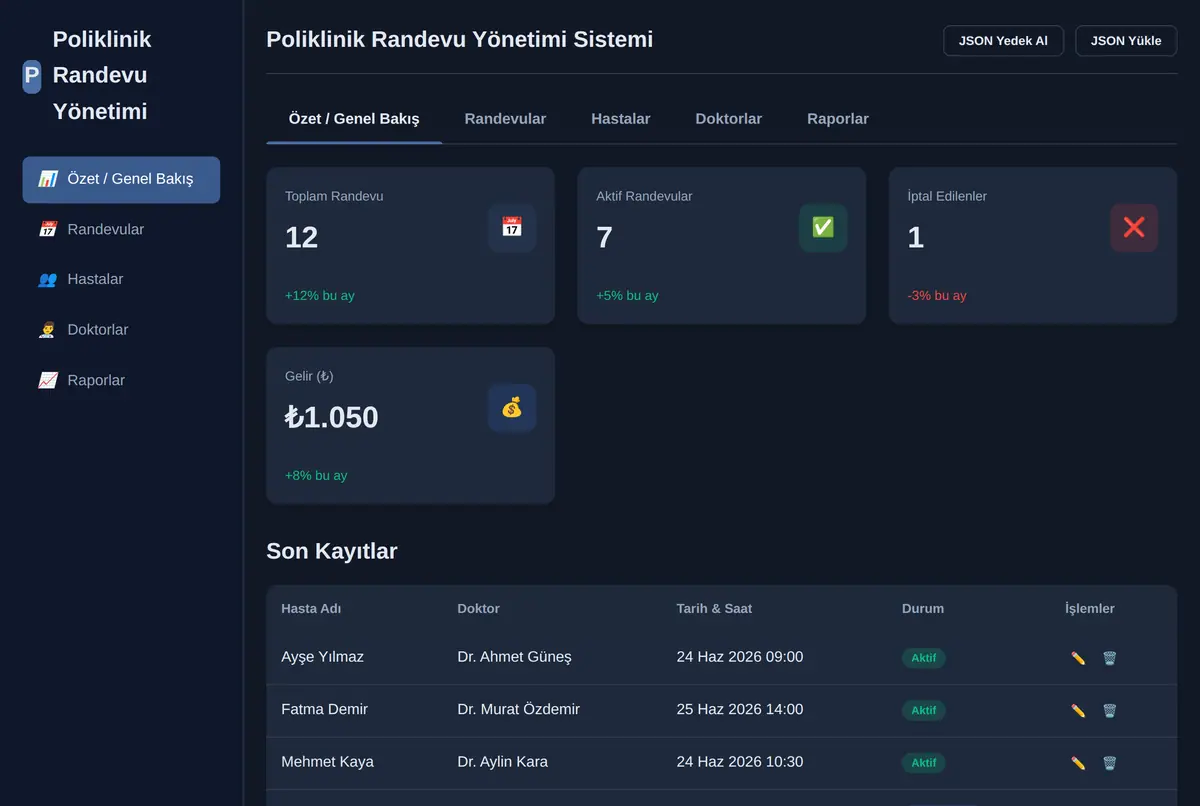The height and width of the screenshot is (806, 1200).
Task: Click the Son Kayıtlar heading
Action: coord(332,551)
